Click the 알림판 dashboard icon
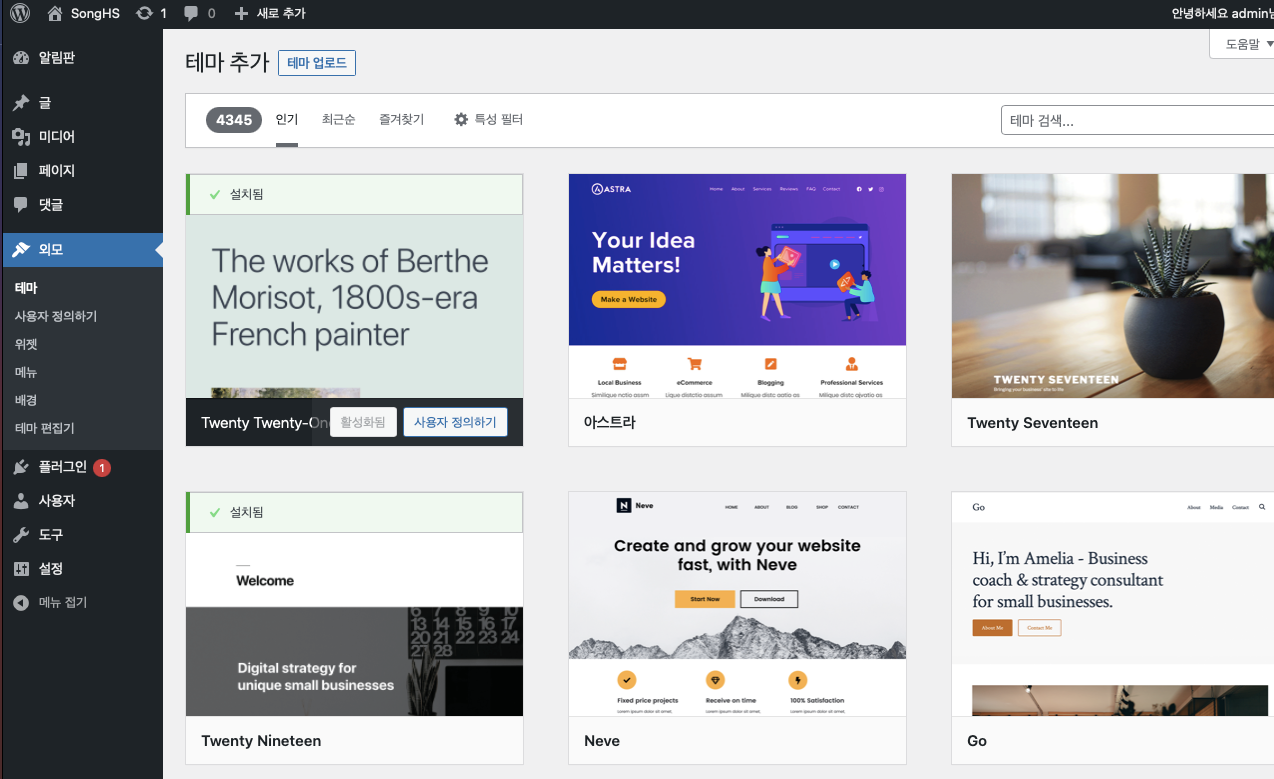This screenshot has height=779, width=1274. click(x=20, y=58)
